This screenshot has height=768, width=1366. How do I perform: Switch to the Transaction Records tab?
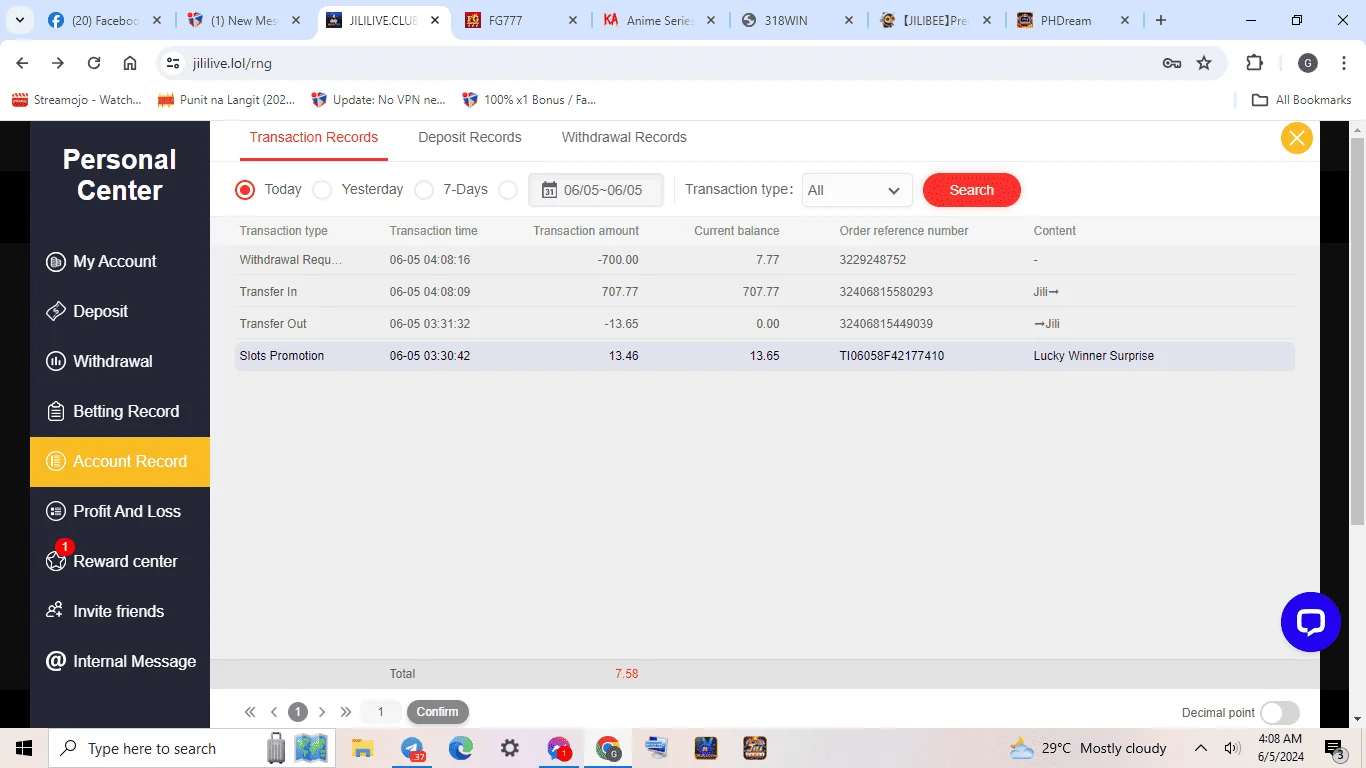[x=314, y=138]
